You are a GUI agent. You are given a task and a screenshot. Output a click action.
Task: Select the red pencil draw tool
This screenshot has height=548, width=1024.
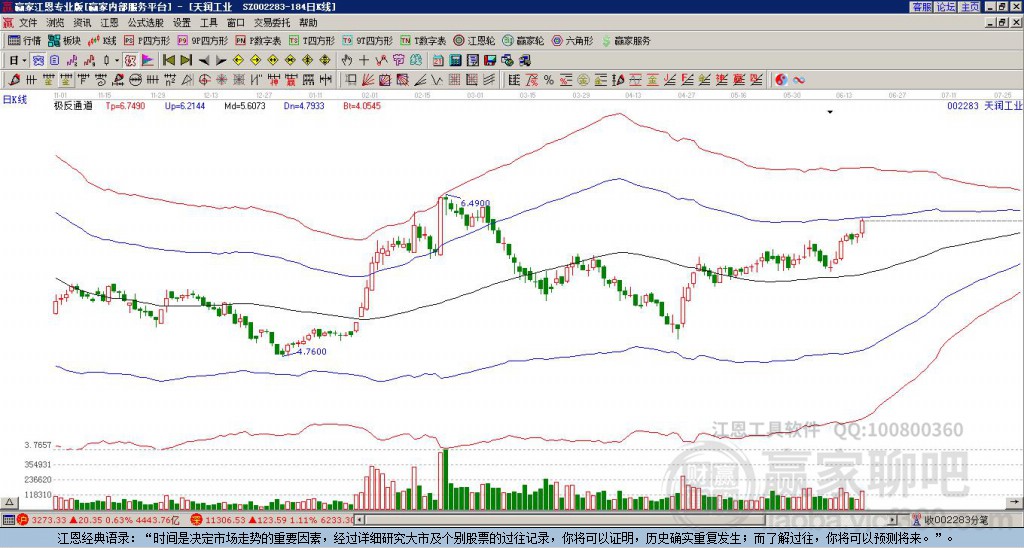click(x=14, y=80)
